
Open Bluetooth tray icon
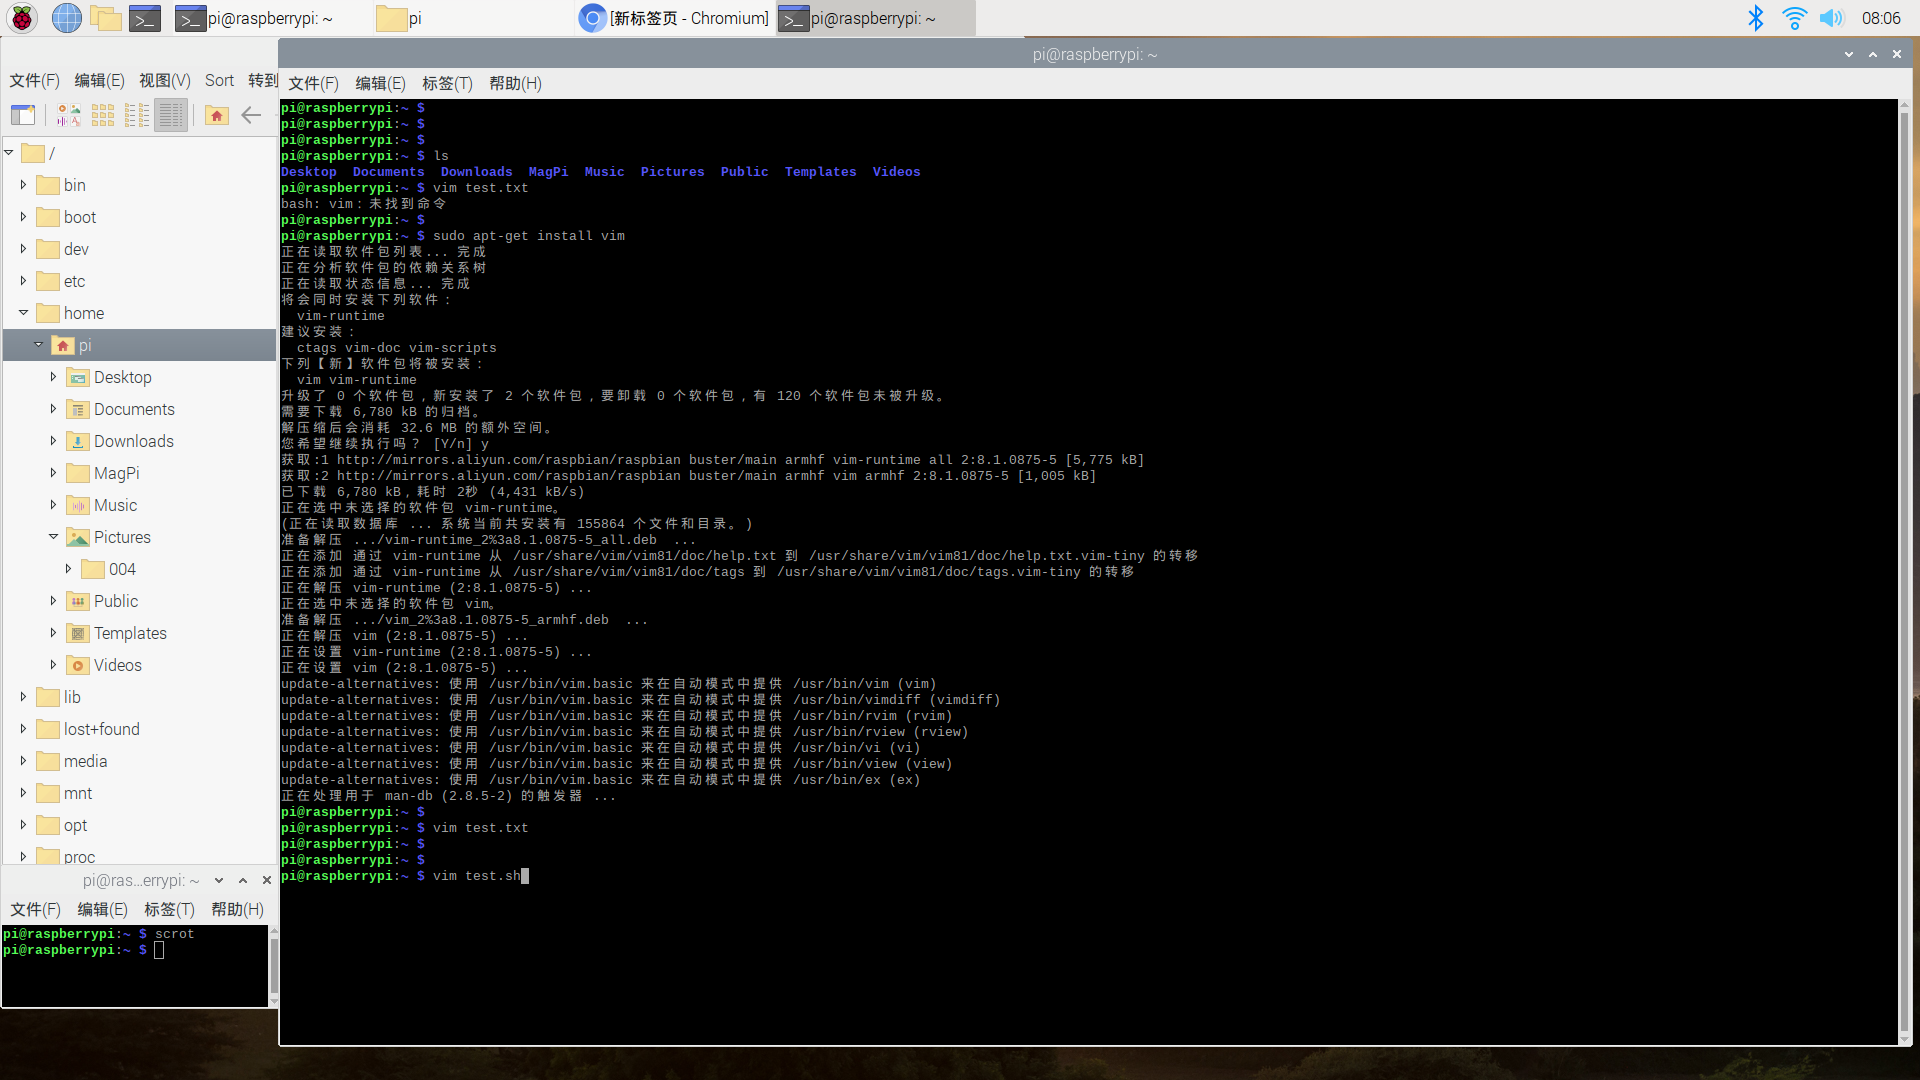[1755, 18]
